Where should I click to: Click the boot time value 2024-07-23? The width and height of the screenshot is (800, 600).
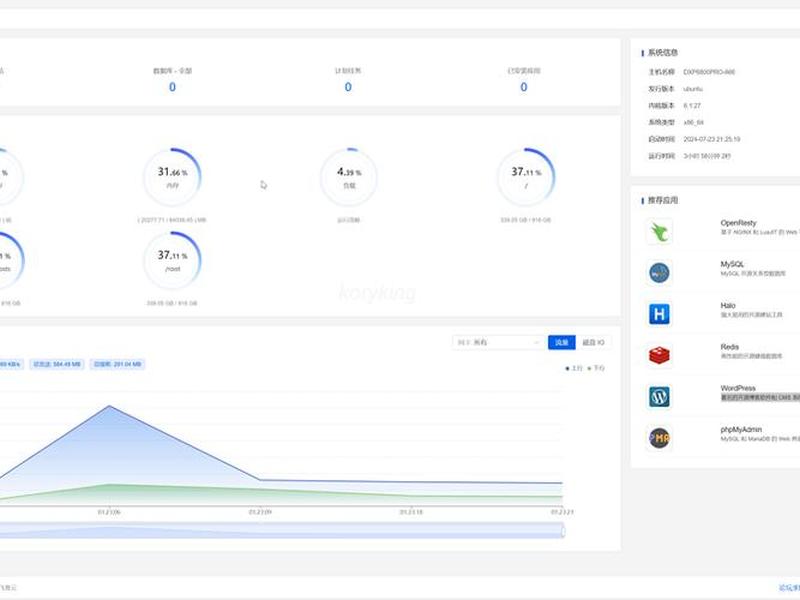click(712, 139)
